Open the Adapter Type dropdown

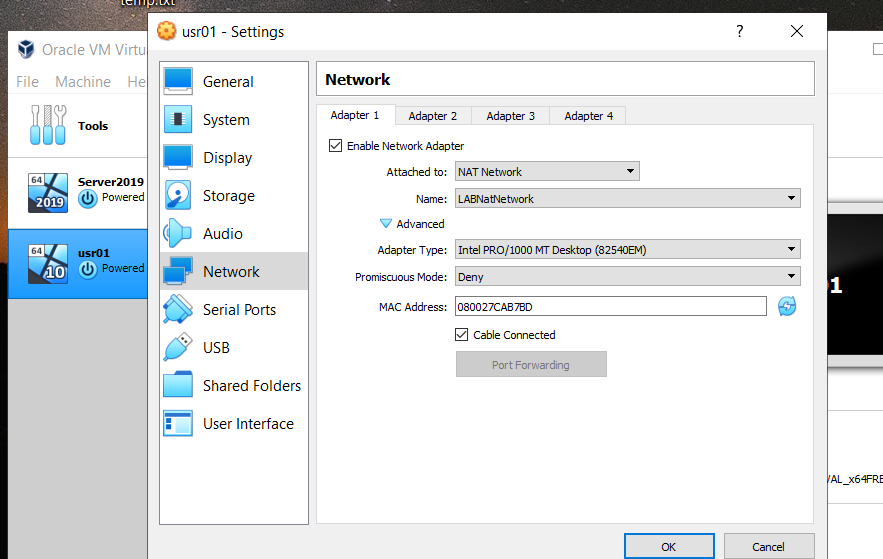(627, 249)
